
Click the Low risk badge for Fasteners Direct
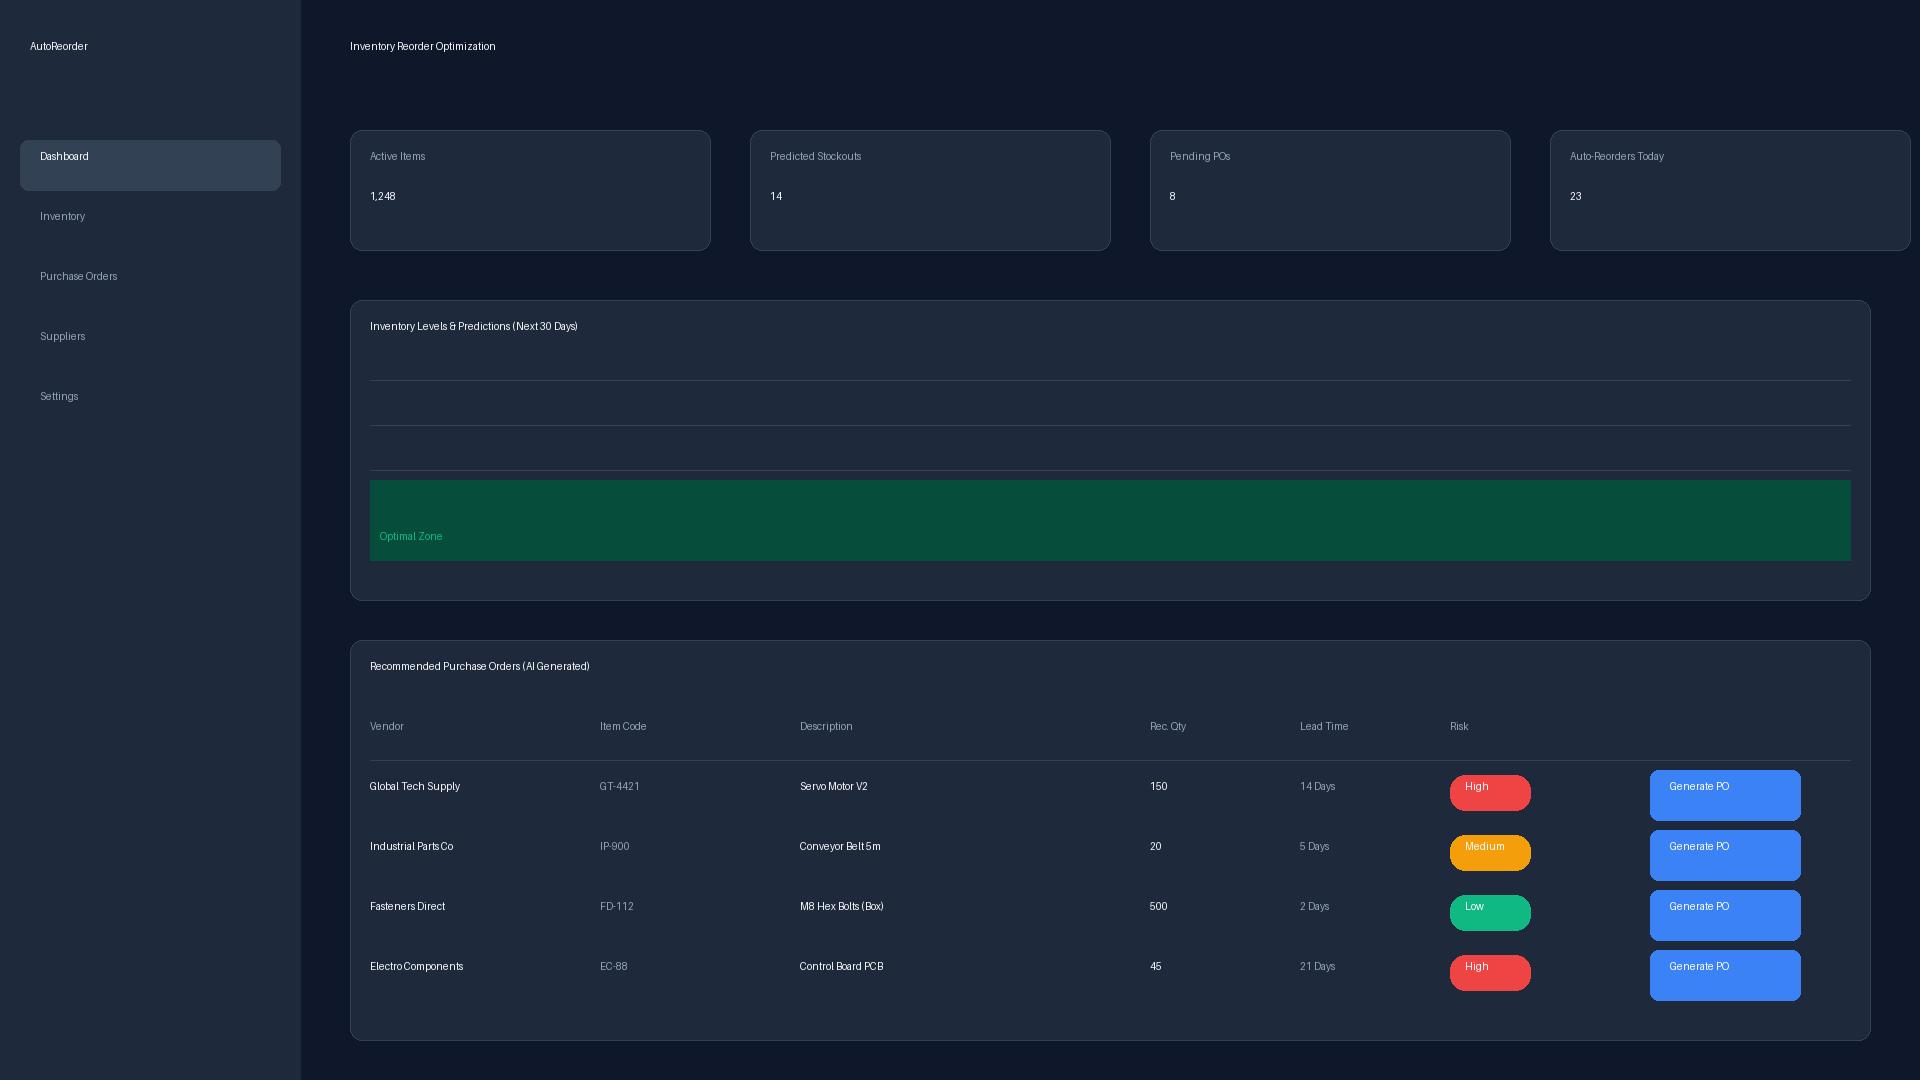1489,912
